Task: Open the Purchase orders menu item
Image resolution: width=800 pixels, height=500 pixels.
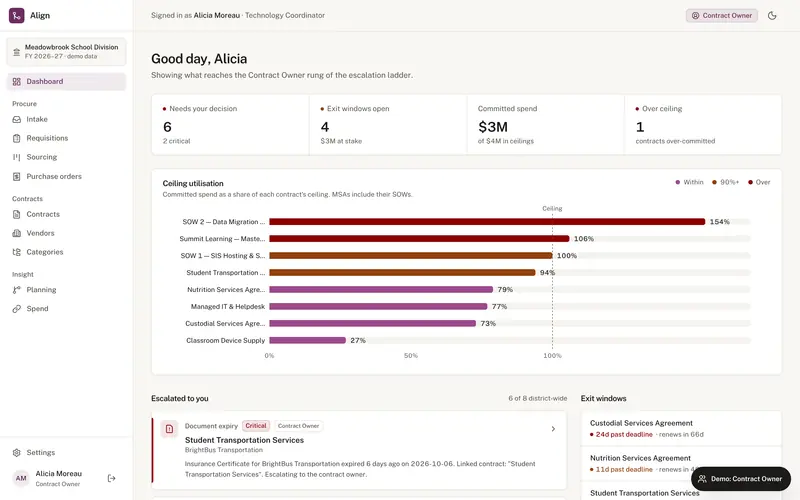Action: coord(66,177)
